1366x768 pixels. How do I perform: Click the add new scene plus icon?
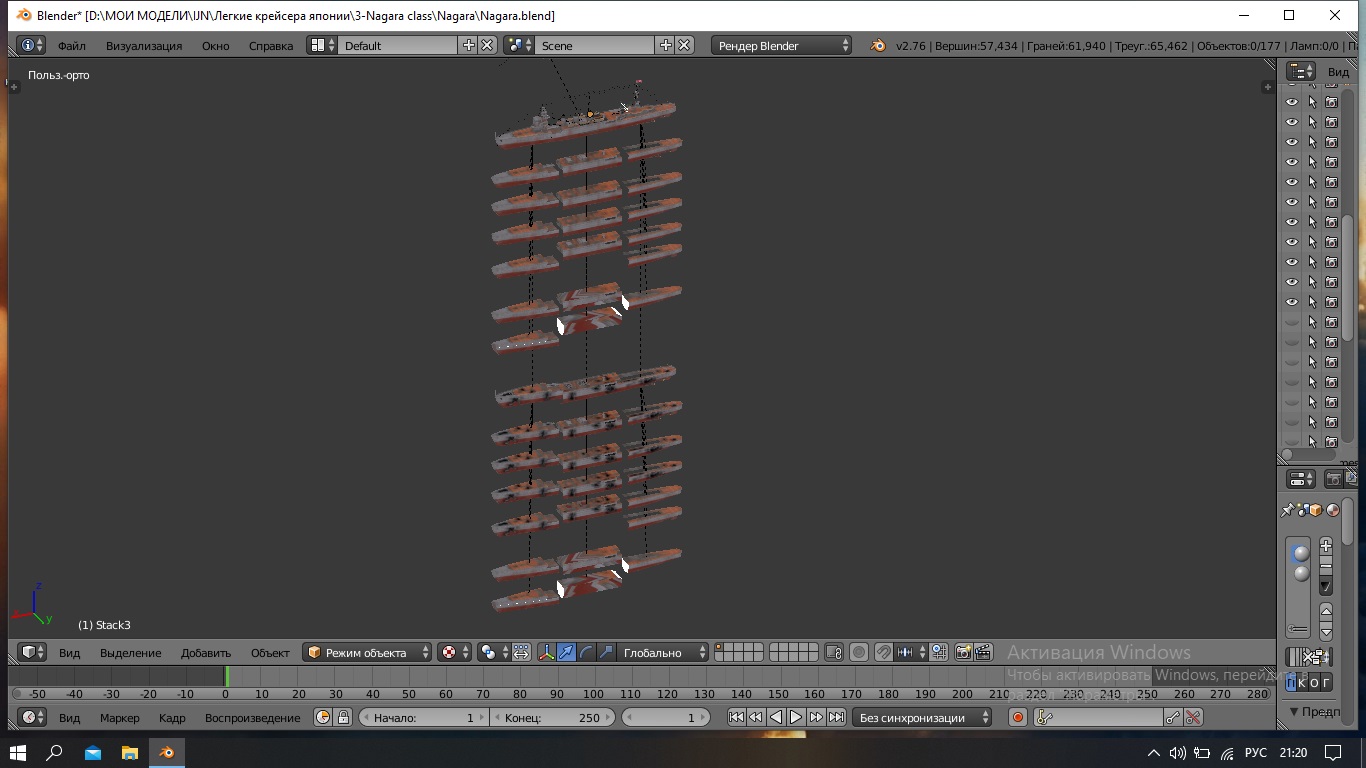coord(666,45)
